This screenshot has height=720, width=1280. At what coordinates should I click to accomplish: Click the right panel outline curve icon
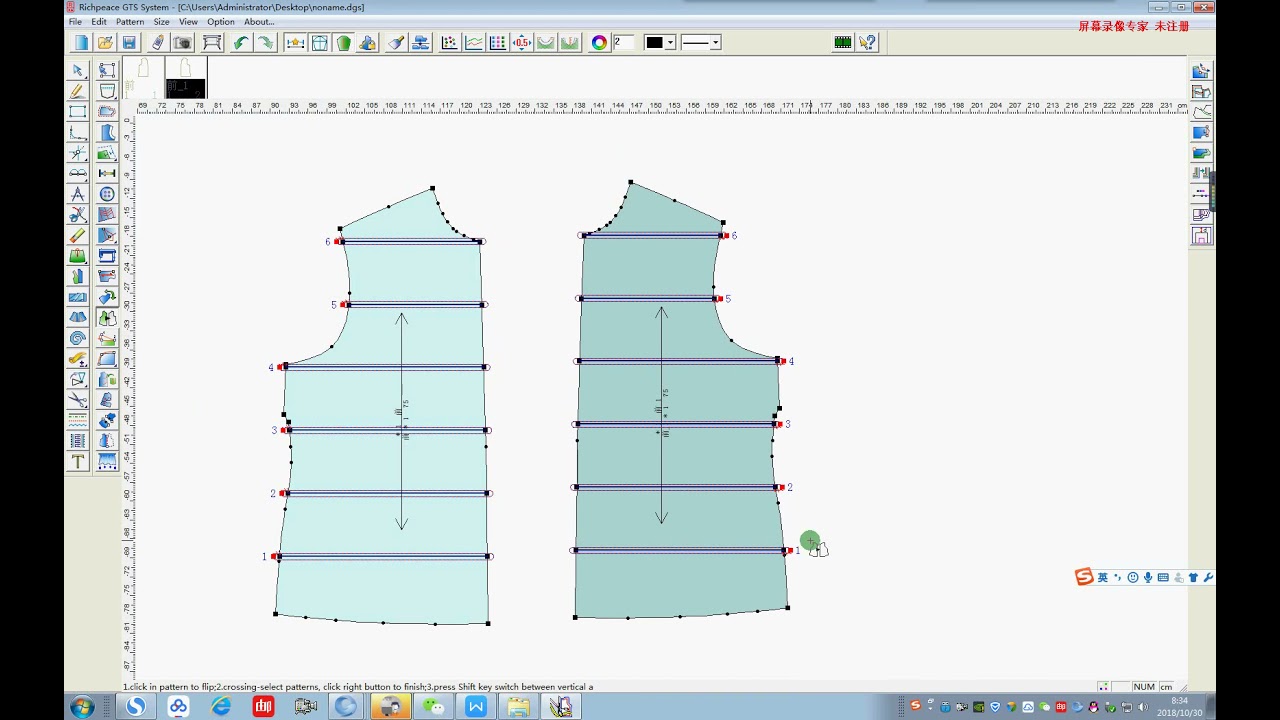pyautogui.click(x=1201, y=112)
